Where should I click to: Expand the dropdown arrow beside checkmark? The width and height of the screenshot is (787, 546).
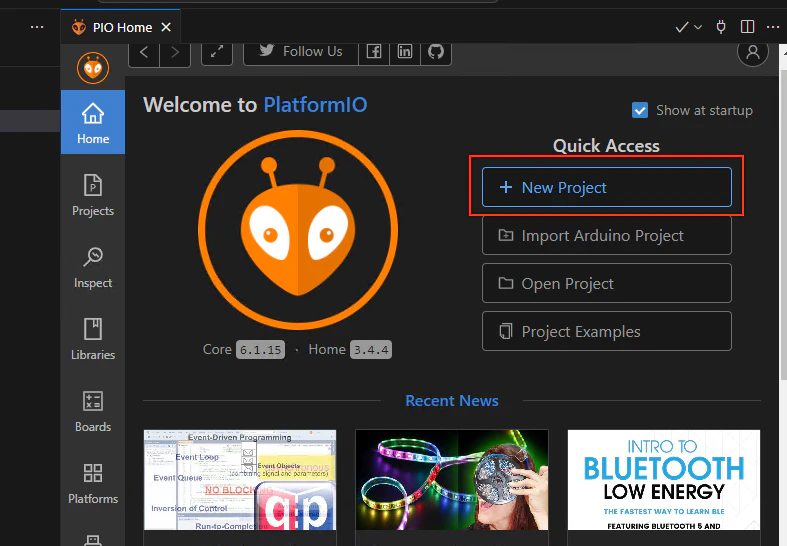tap(698, 27)
